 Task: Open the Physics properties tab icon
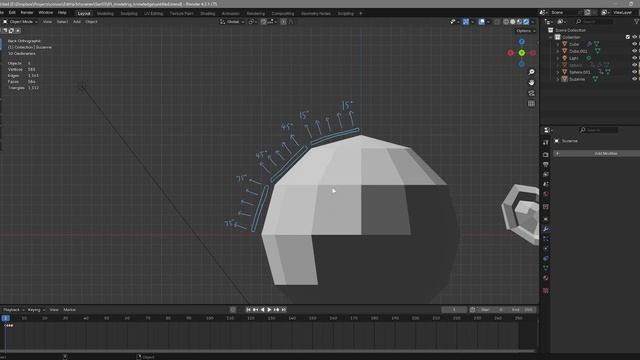pyautogui.click(x=546, y=248)
